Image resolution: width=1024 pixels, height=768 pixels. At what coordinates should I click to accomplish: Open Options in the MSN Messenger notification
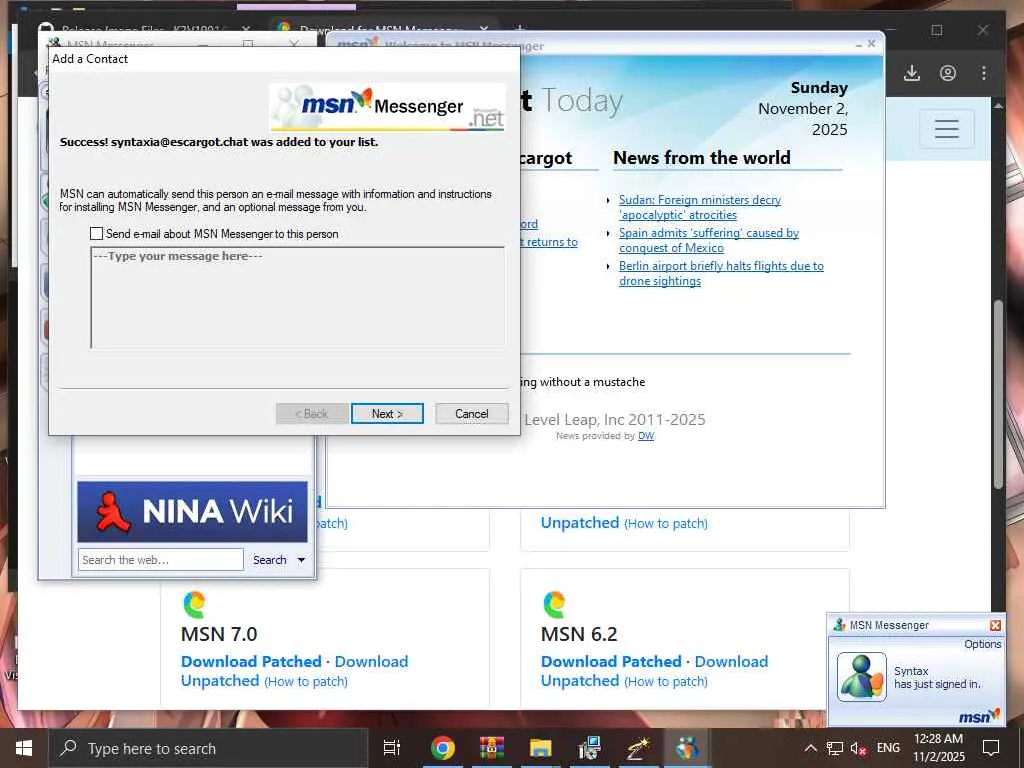pos(982,644)
